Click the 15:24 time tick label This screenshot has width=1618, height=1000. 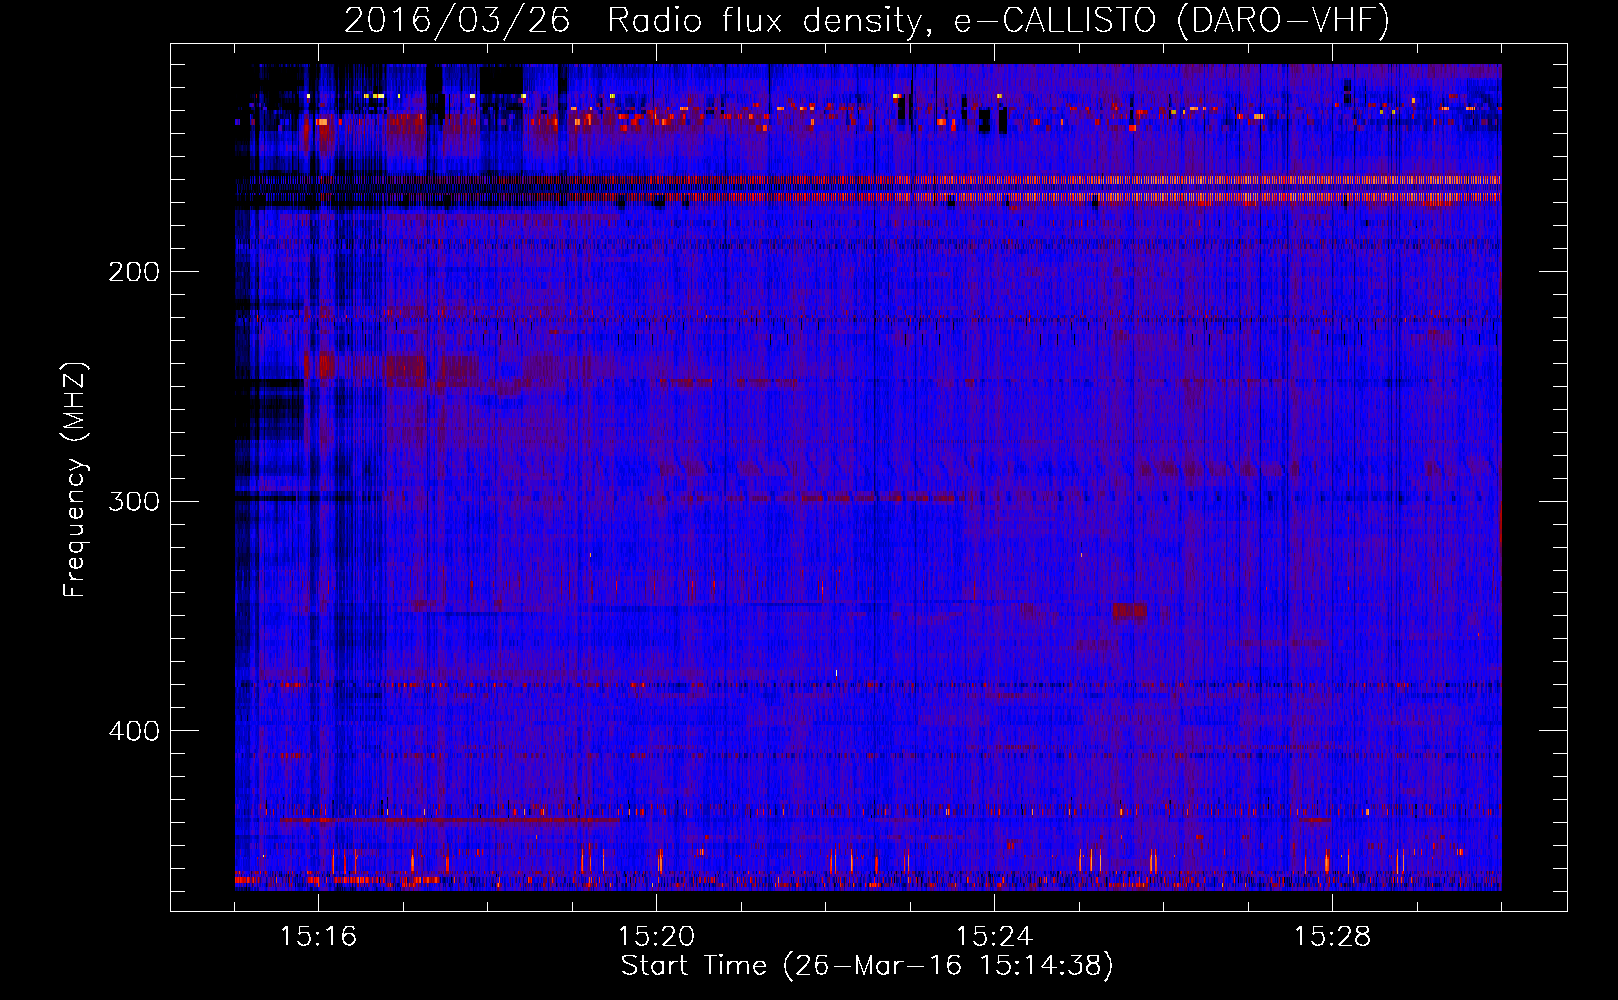(x=994, y=937)
